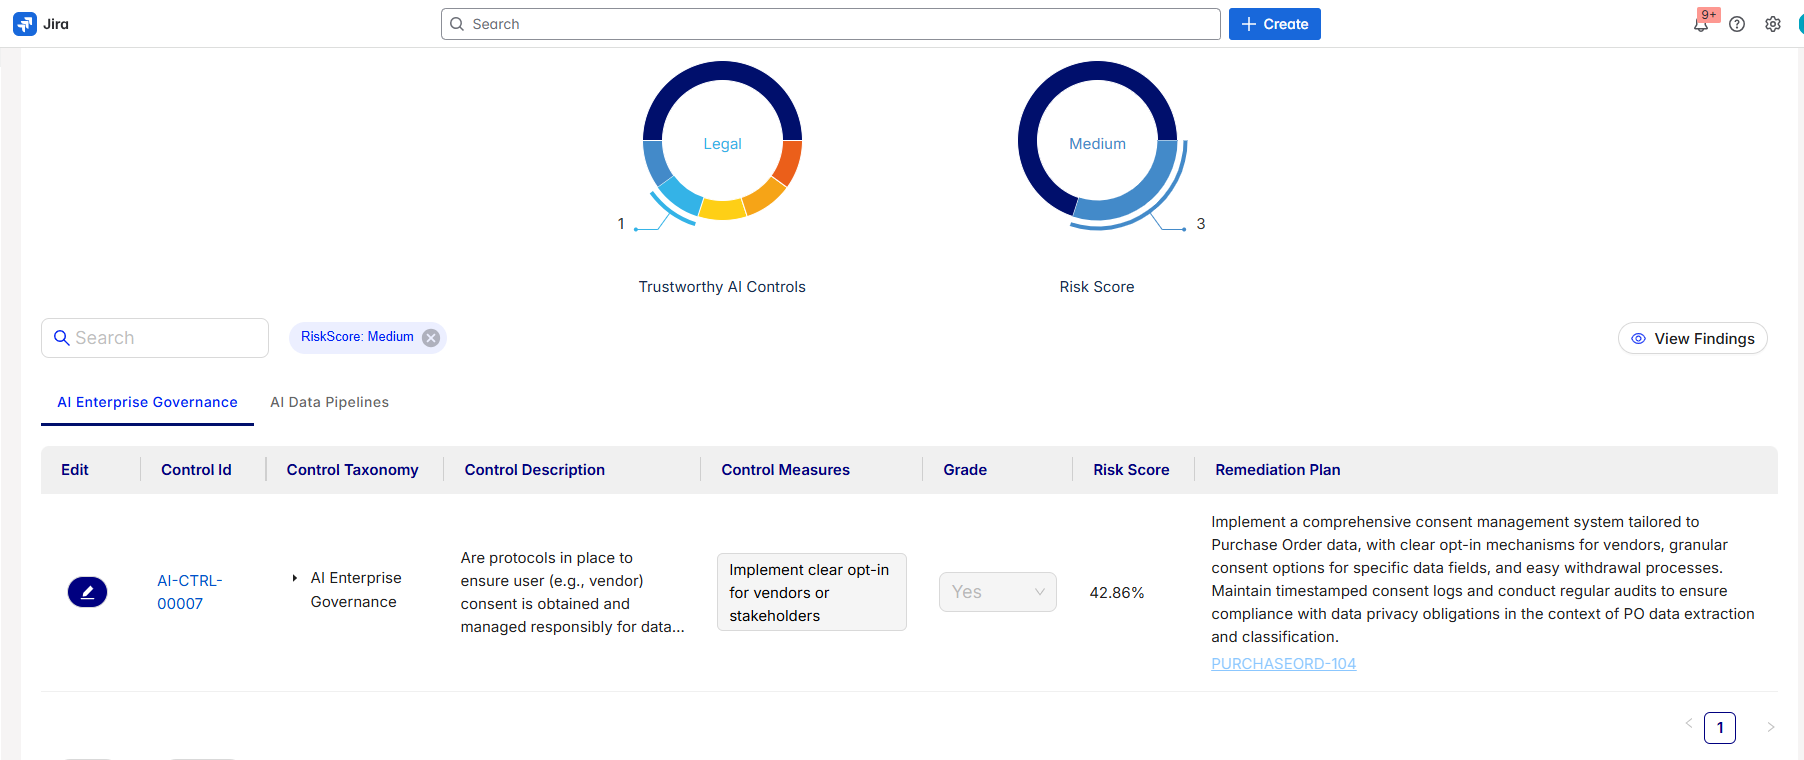The height and width of the screenshot is (760, 1804).
Task: Open the notifications bell icon
Action: (1700, 25)
